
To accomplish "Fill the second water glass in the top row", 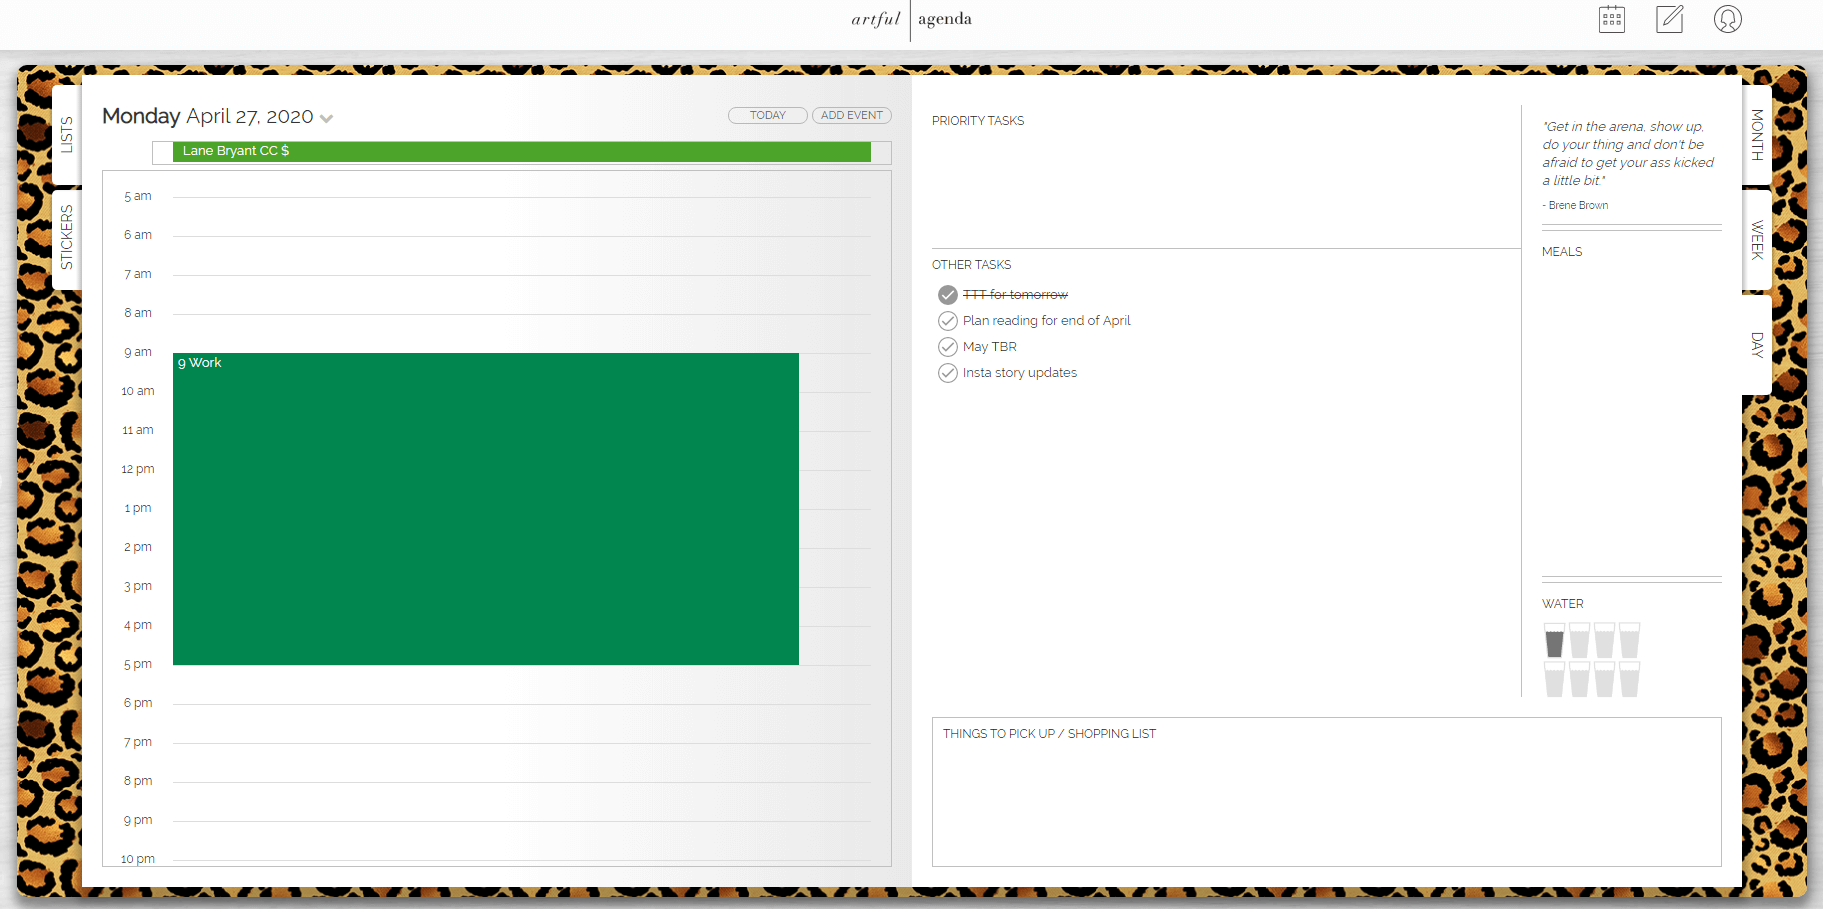I will click(x=1579, y=641).
